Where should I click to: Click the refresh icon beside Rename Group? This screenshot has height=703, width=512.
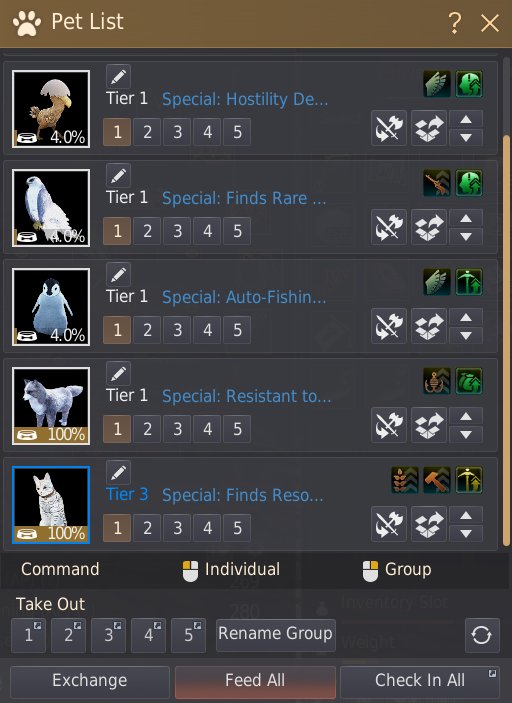pyautogui.click(x=482, y=635)
